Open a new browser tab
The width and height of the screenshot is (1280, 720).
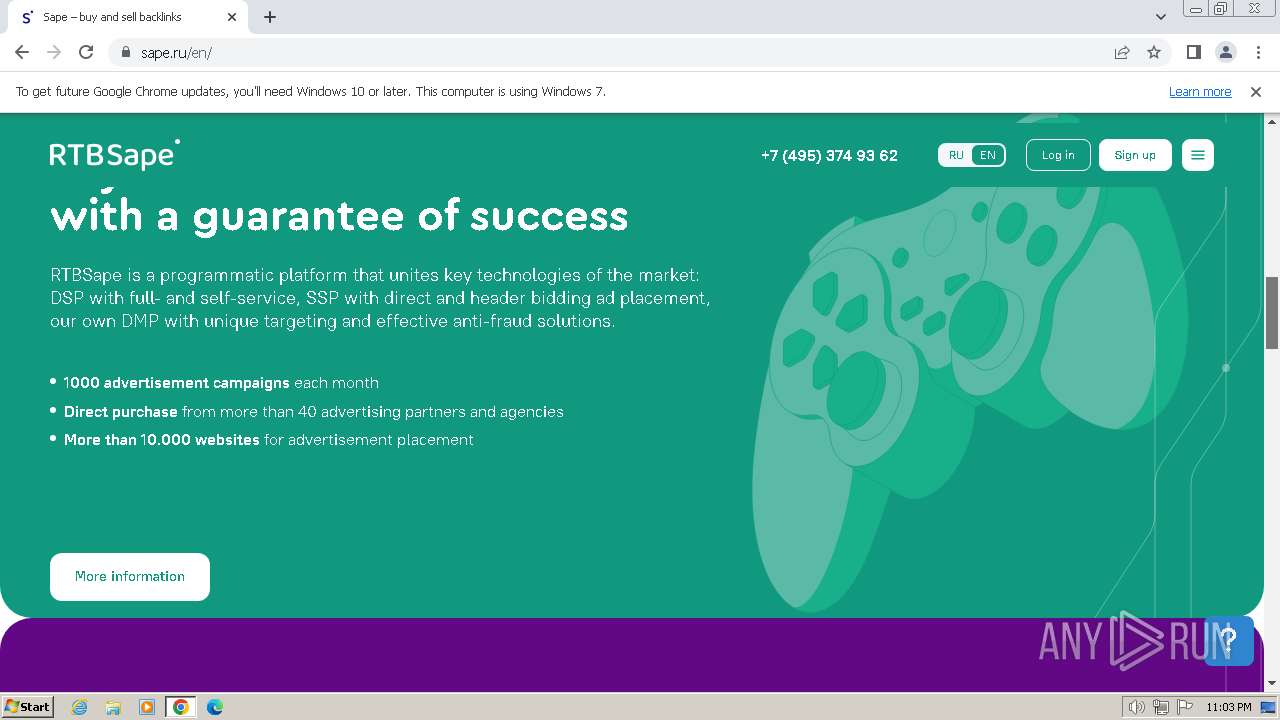coord(270,17)
